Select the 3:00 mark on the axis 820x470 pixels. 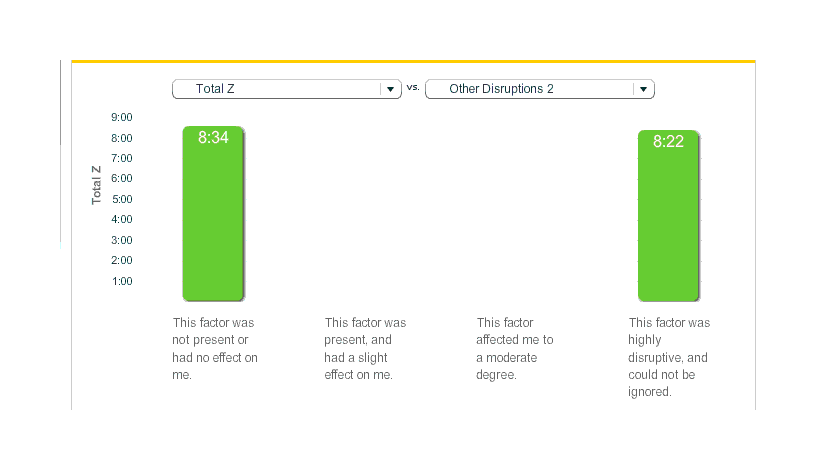coord(122,240)
